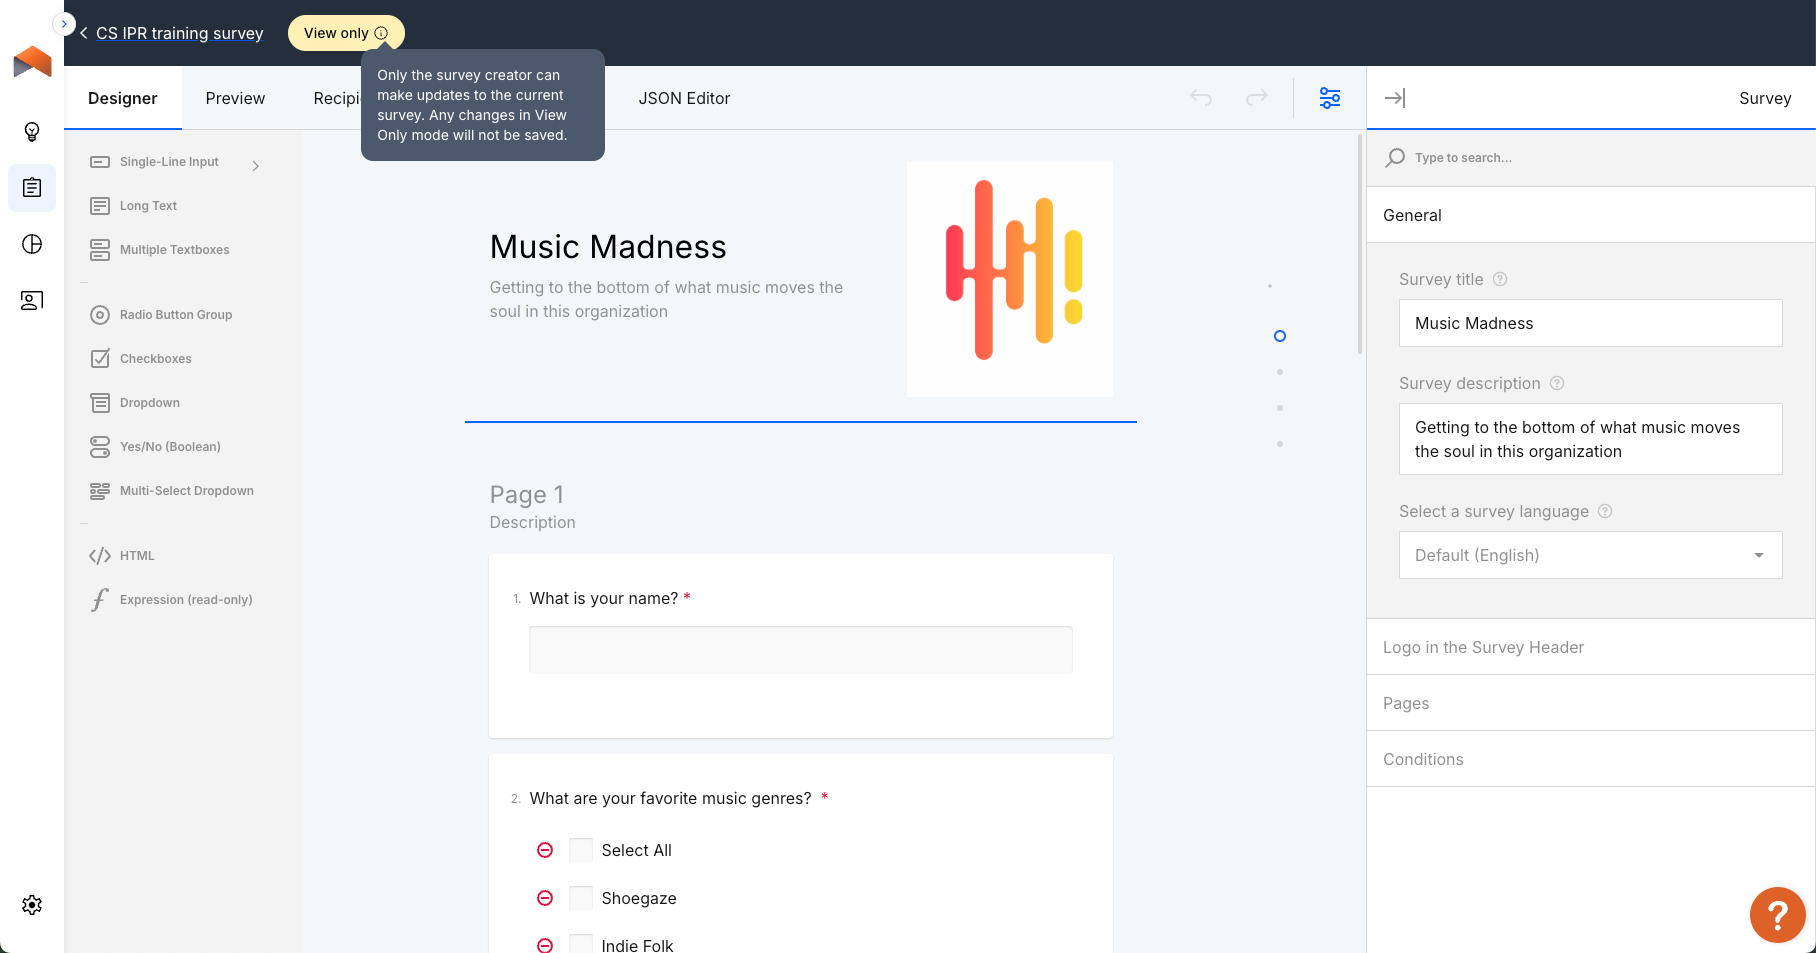Viewport: 1816px width, 953px height.
Task: Open the JSON Editor tab
Action: (685, 98)
